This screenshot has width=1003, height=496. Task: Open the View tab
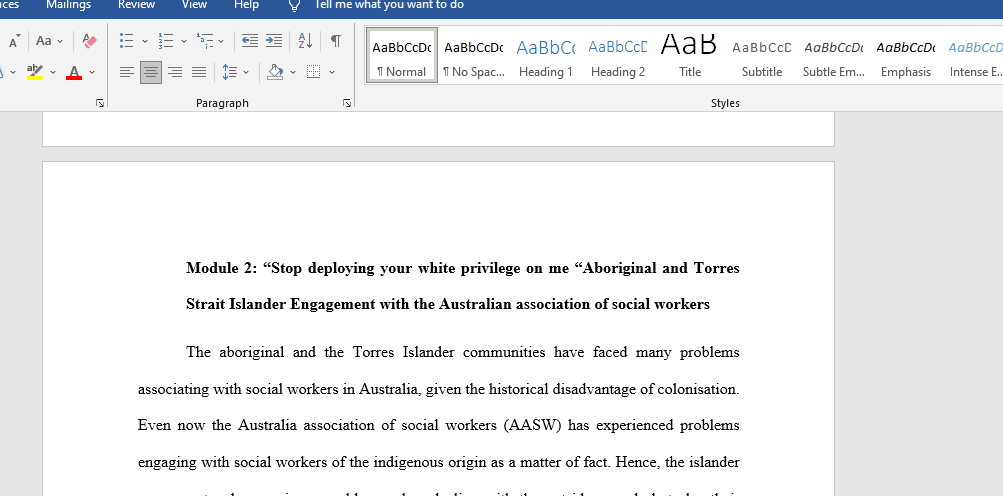[194, 5]
